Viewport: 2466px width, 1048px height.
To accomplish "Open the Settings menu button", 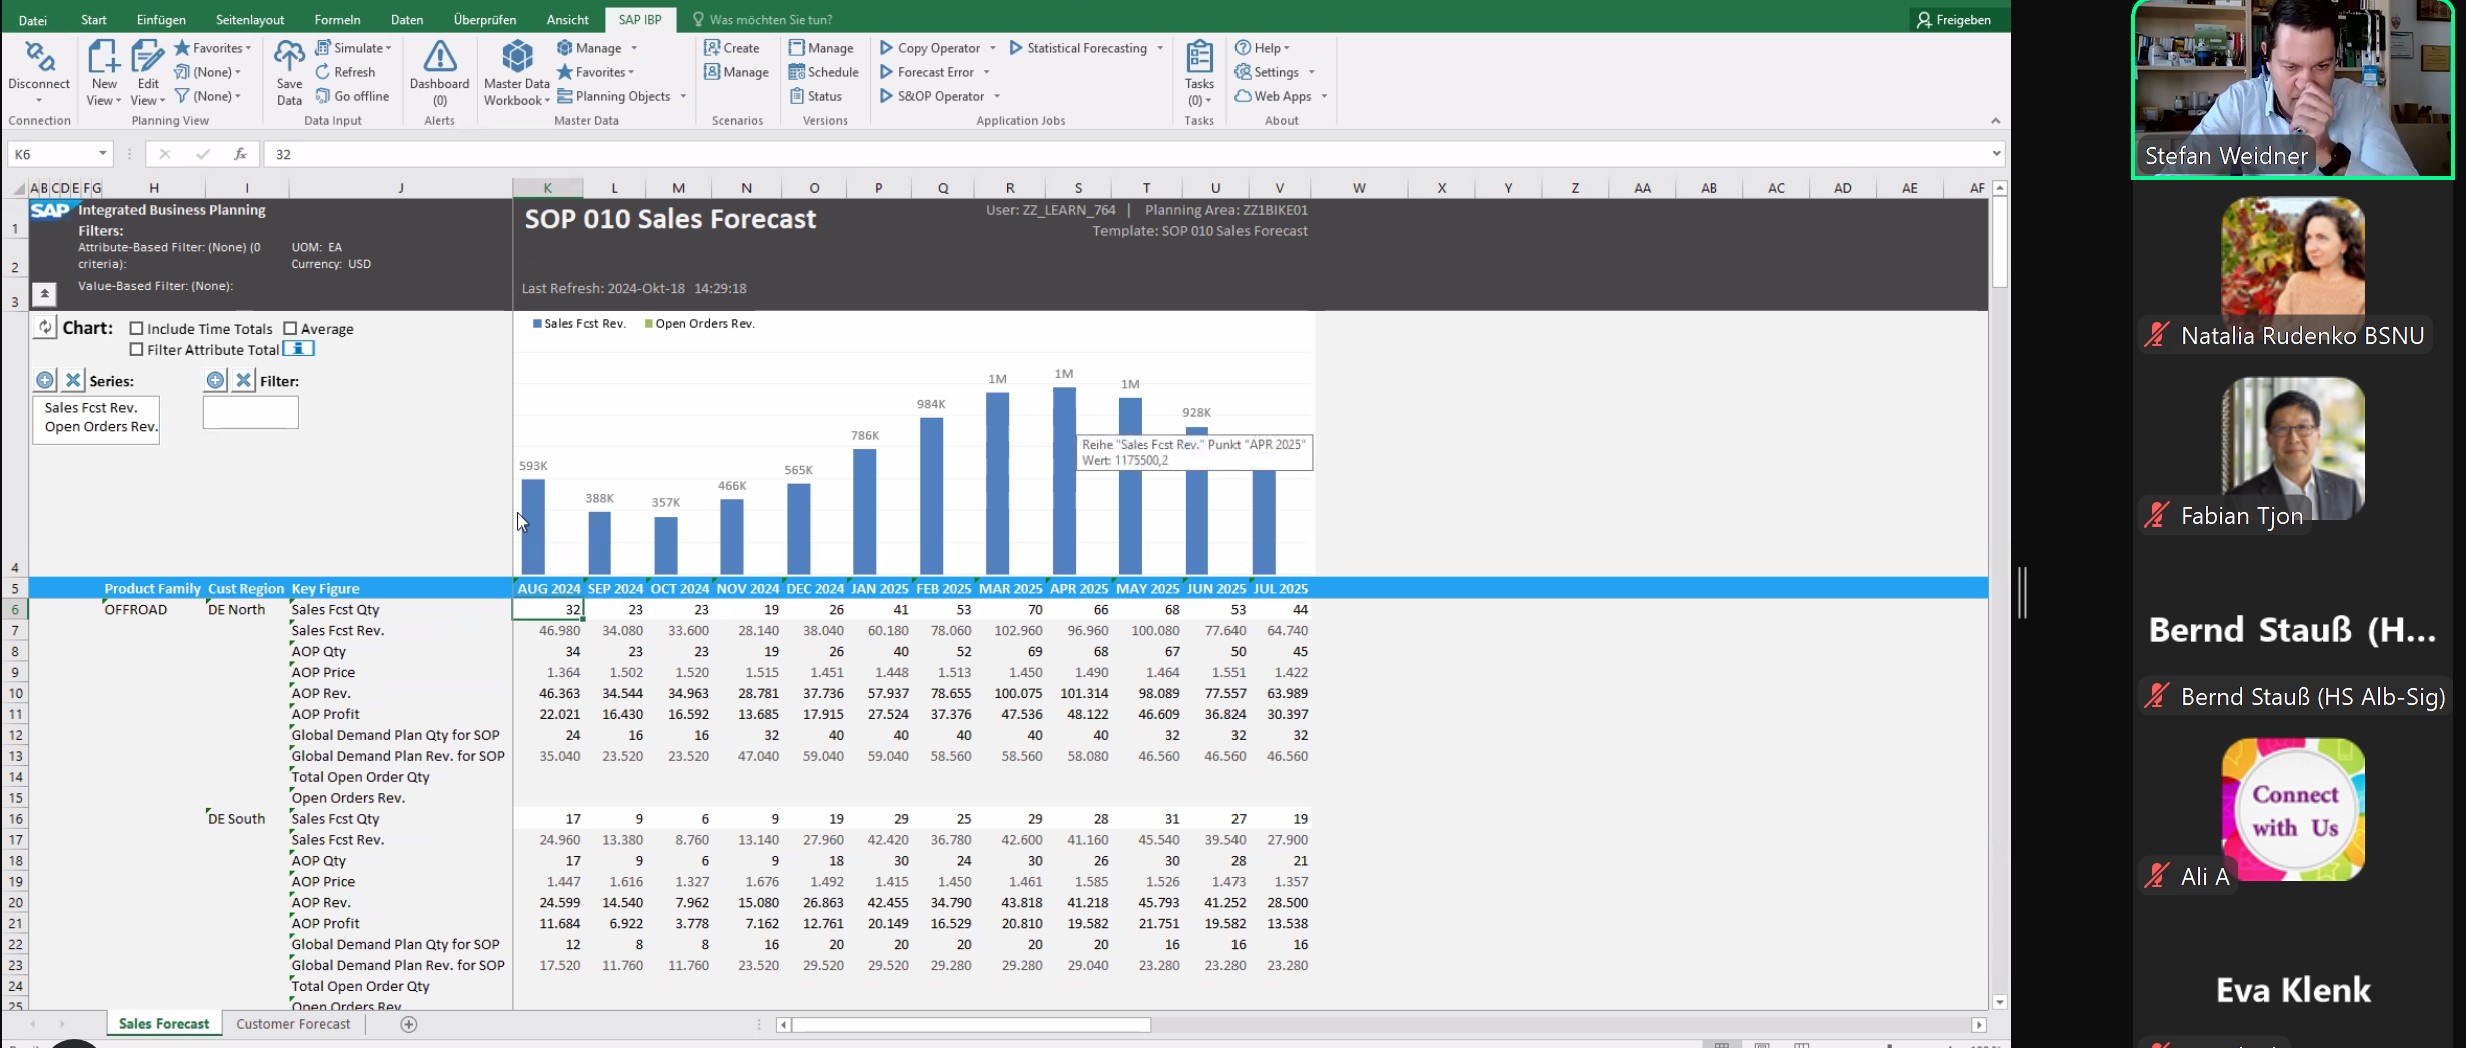I will pyautogui.click(x=1275, y=72).
